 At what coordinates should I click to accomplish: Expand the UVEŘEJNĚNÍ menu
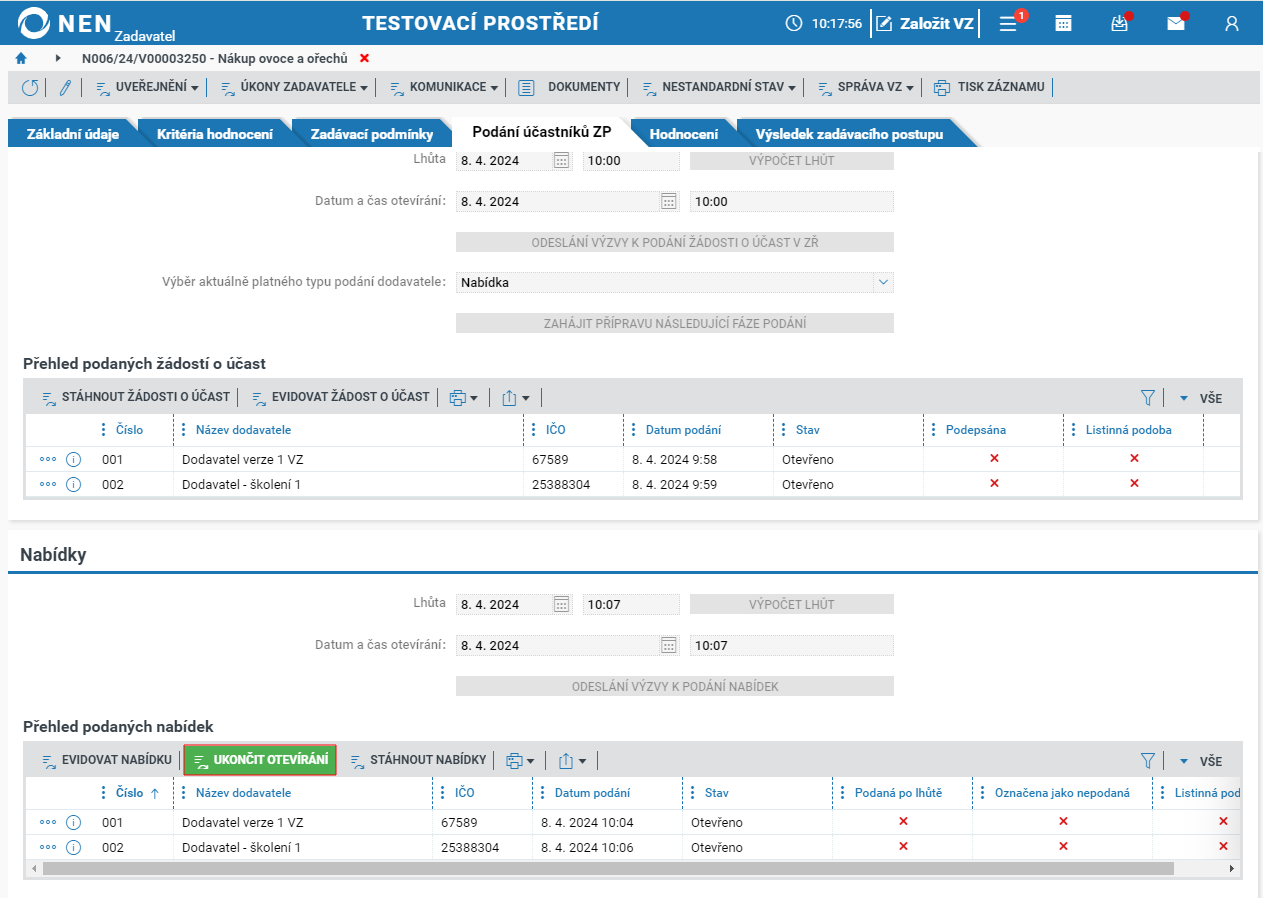click(147, 87)
